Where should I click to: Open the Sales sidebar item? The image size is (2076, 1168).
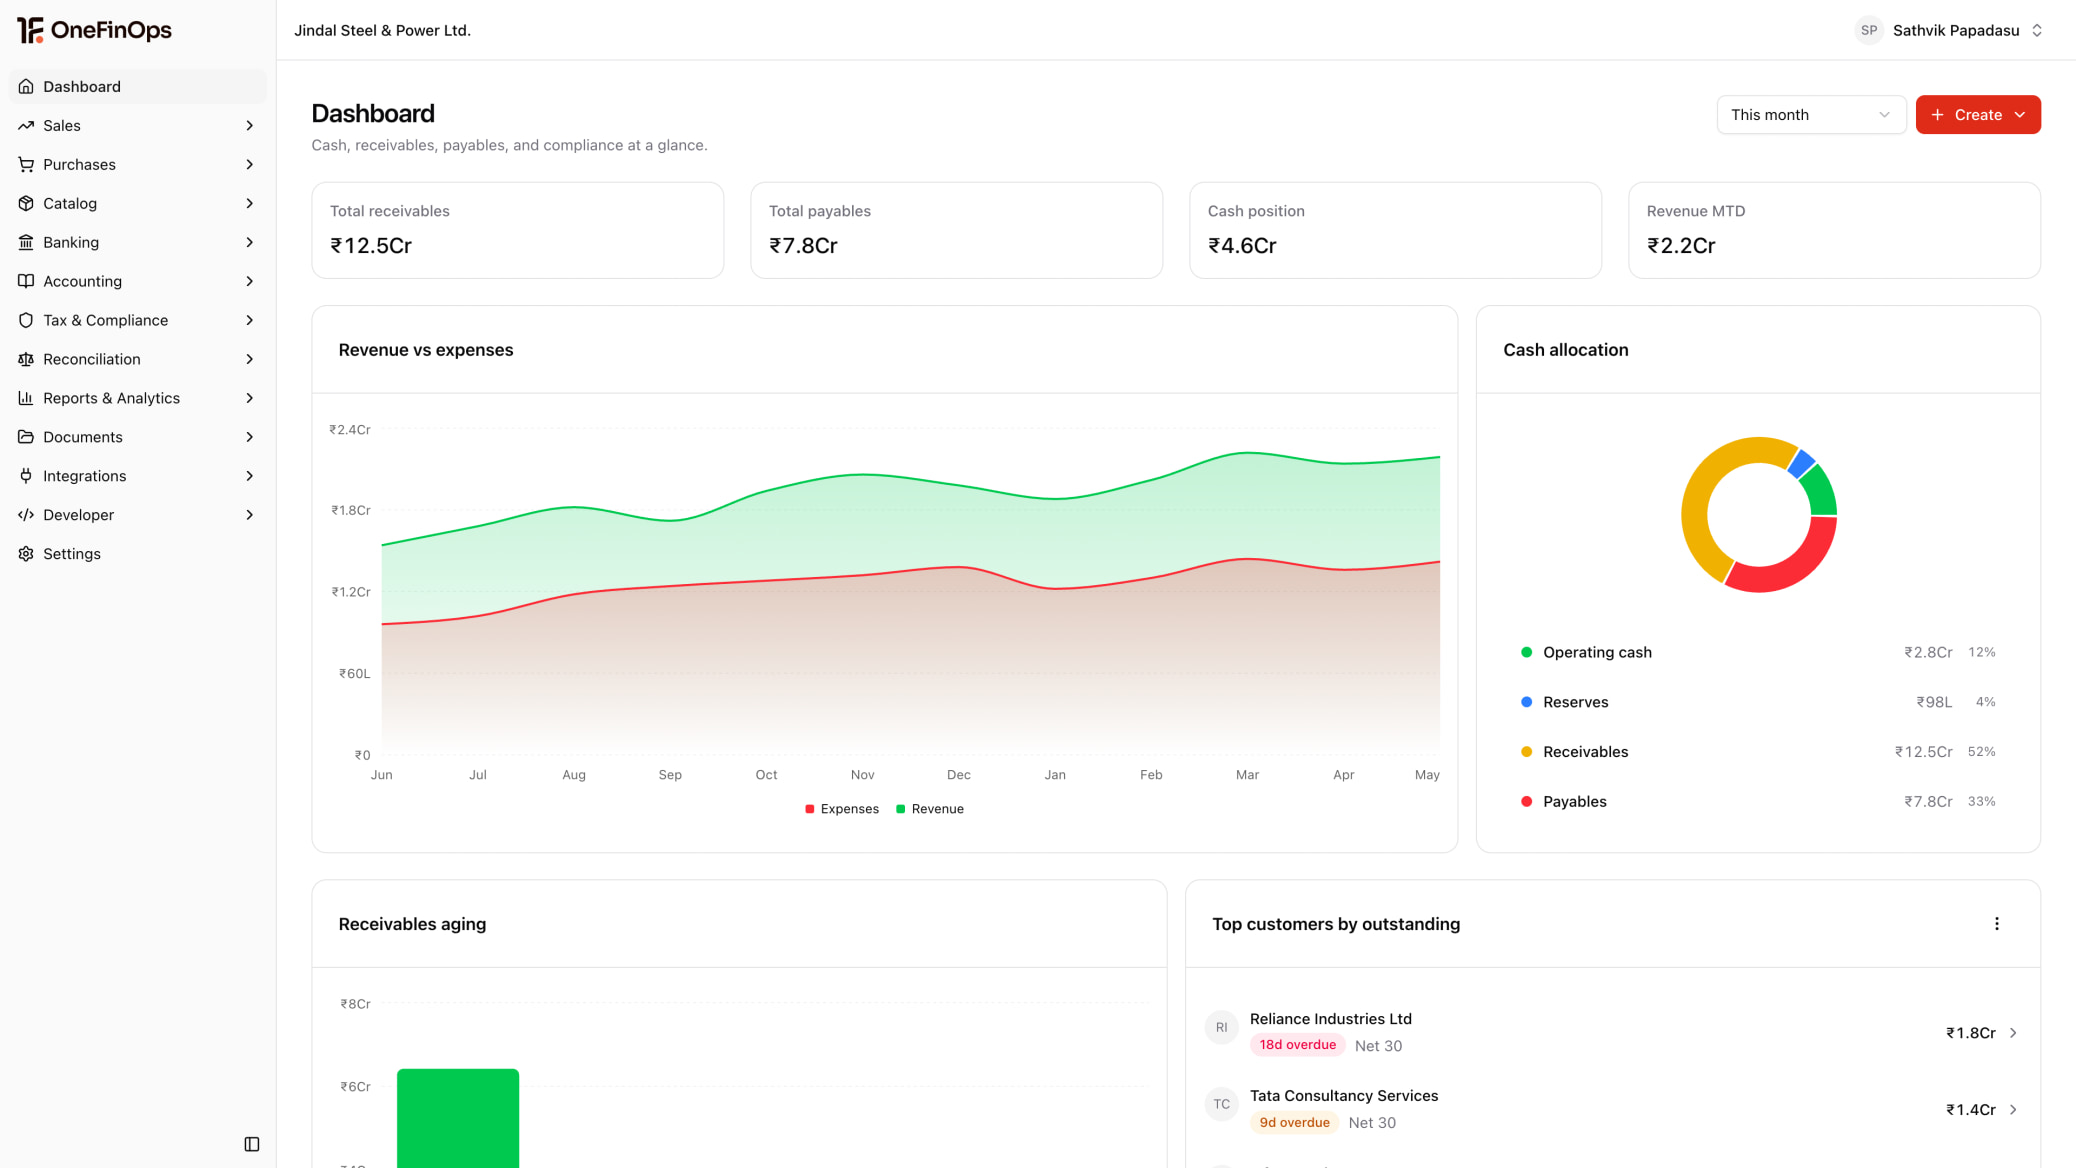point(138,126)
